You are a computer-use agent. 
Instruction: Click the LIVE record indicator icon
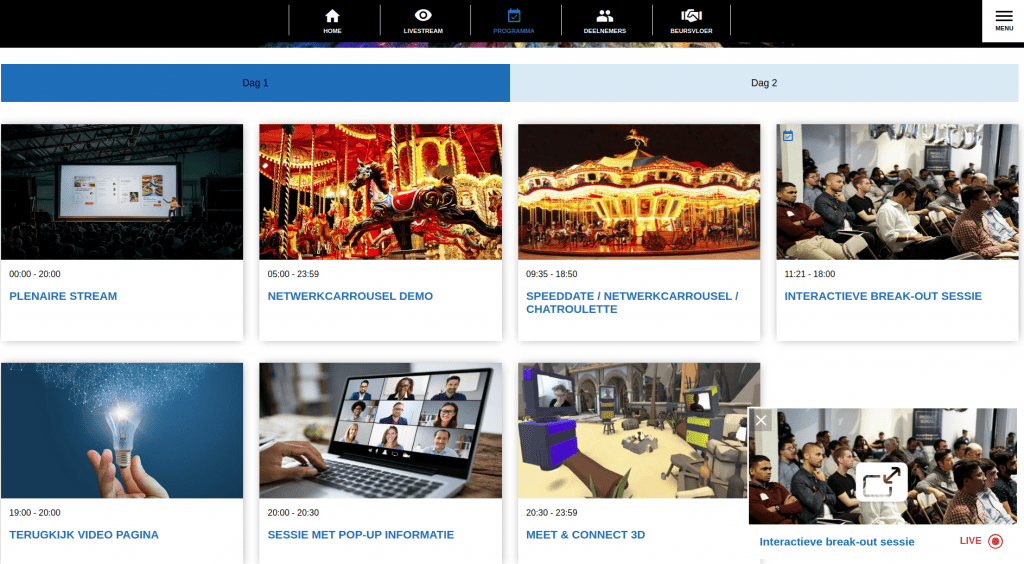click(x=995, y=541)
